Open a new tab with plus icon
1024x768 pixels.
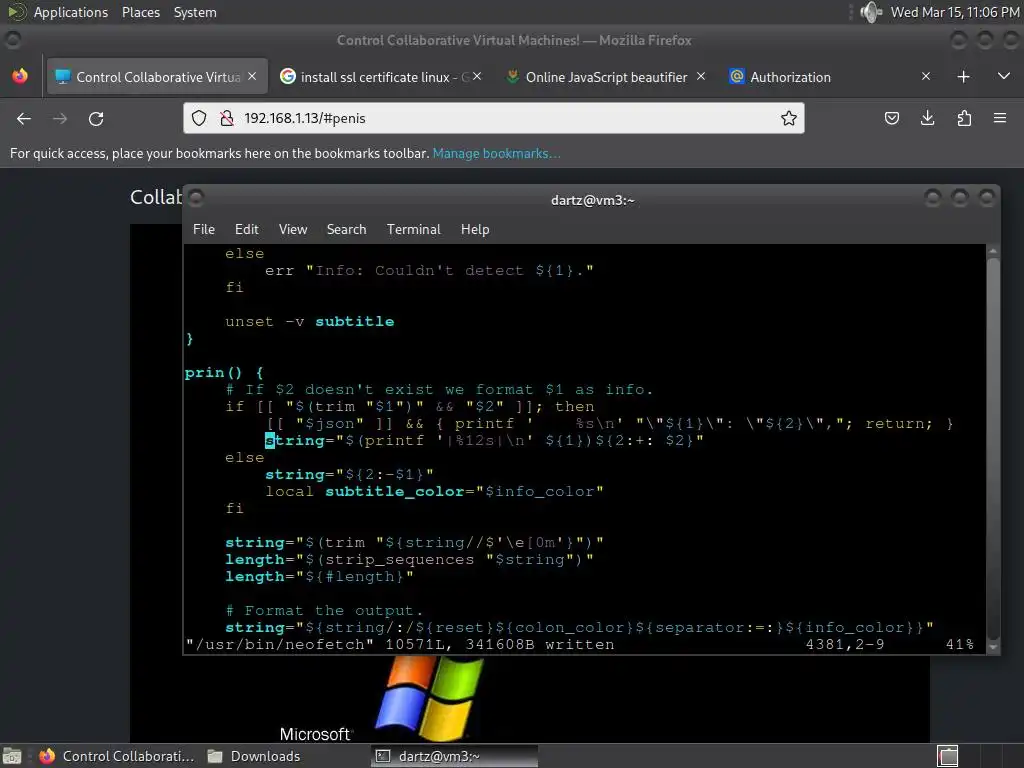[x=963, y=77]
